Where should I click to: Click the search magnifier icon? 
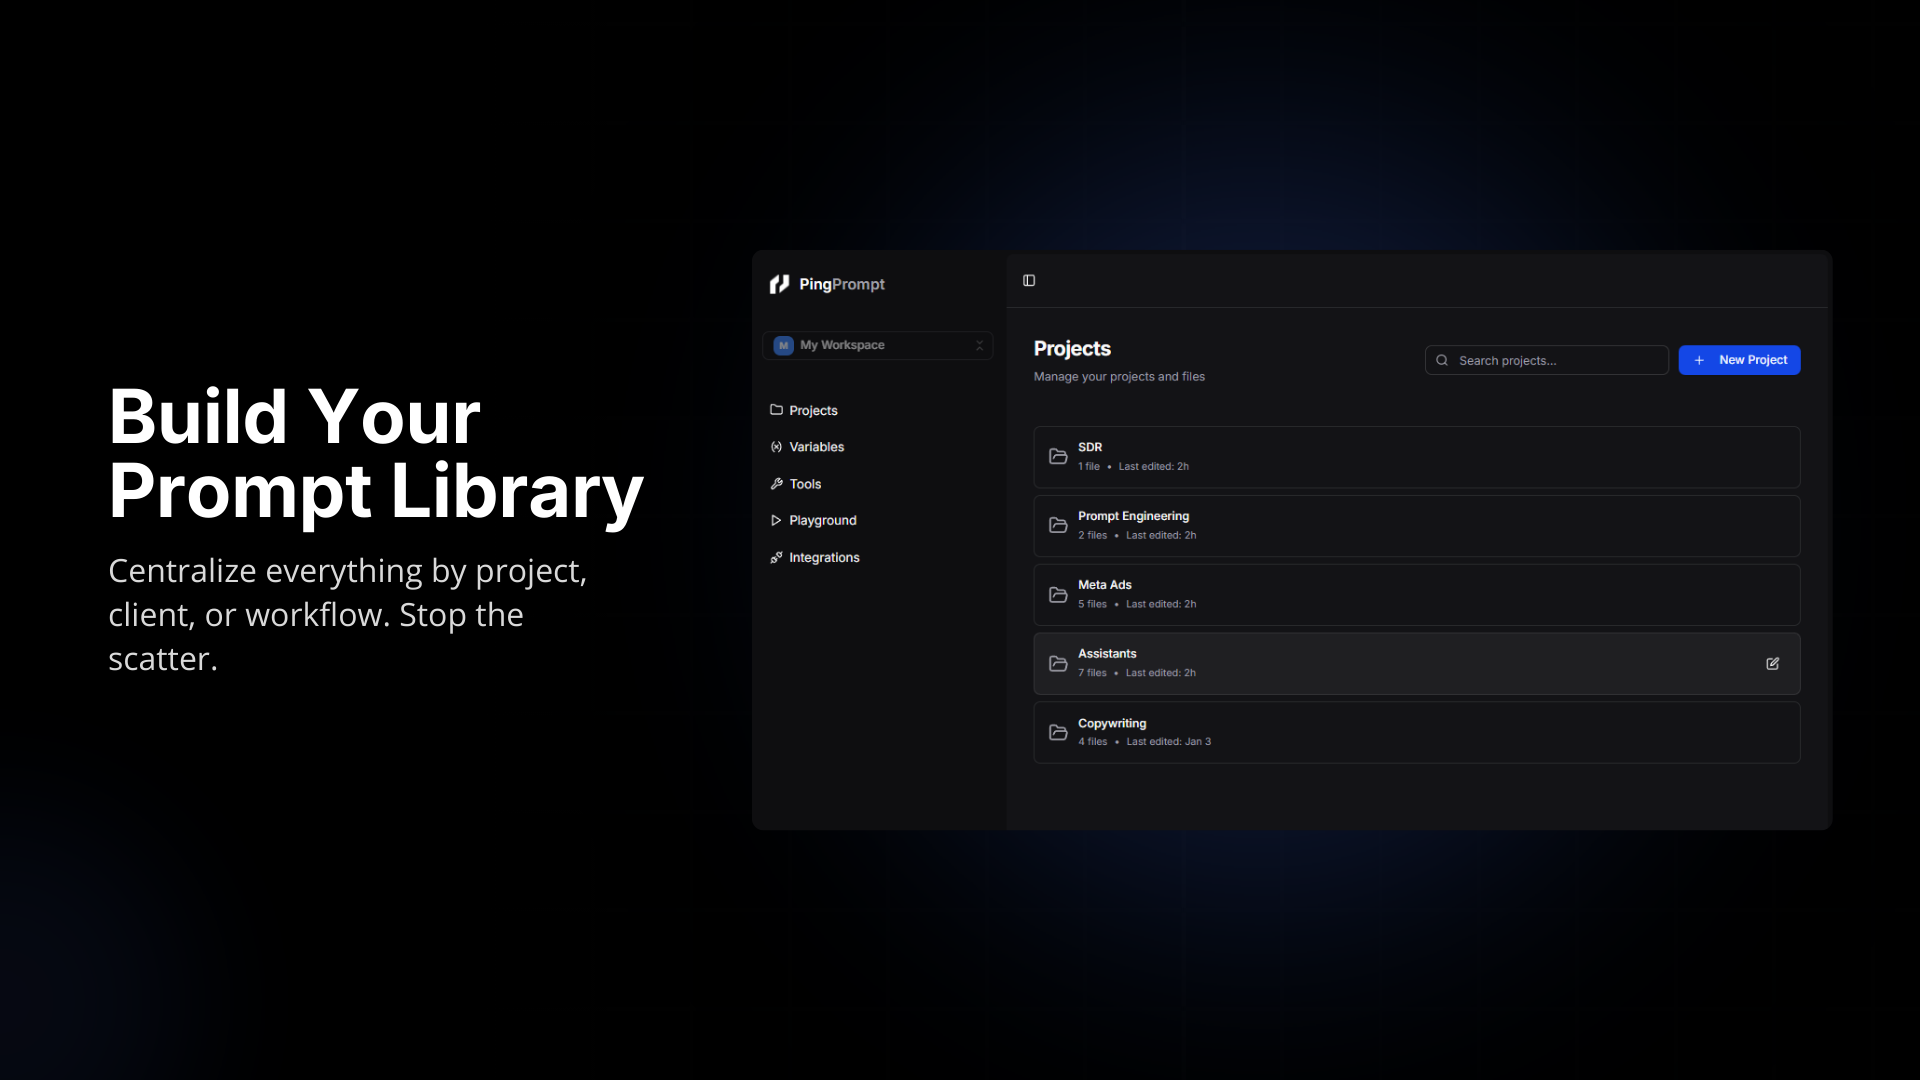1441,360
